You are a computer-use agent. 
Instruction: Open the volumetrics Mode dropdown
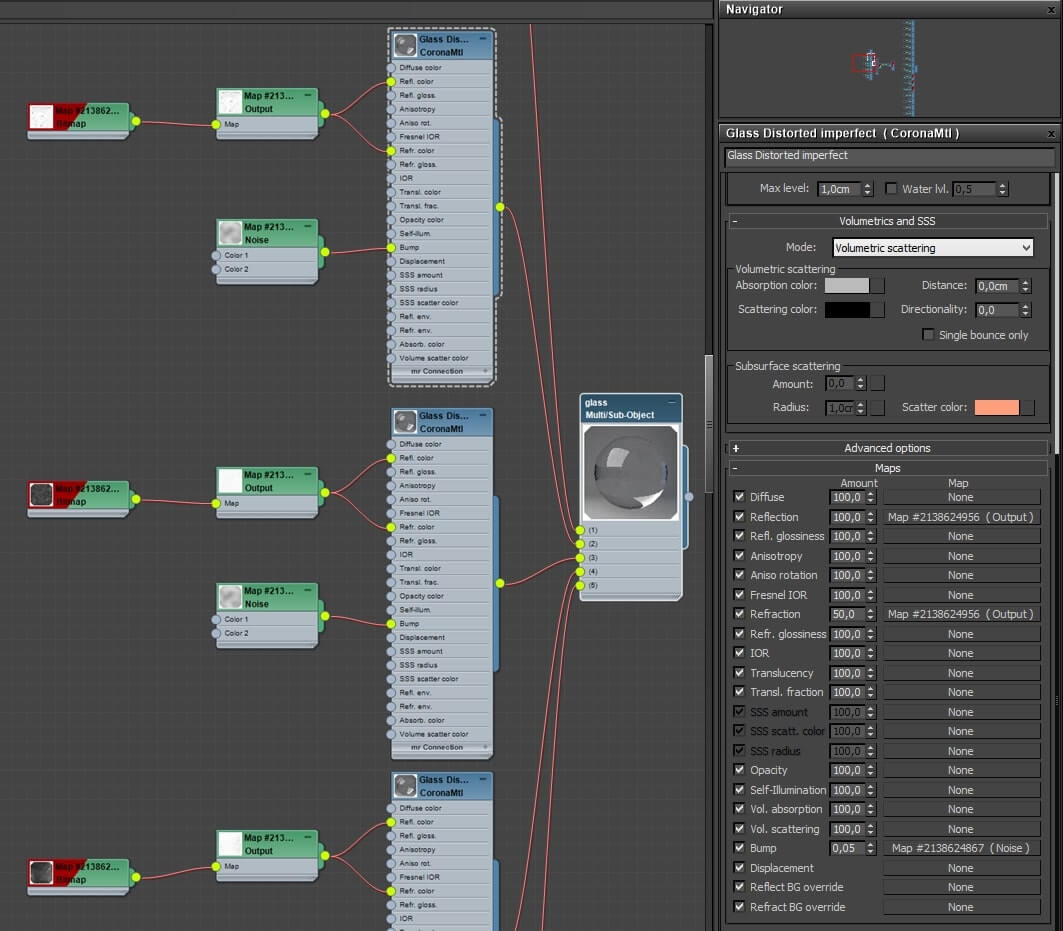click(932, 247)
